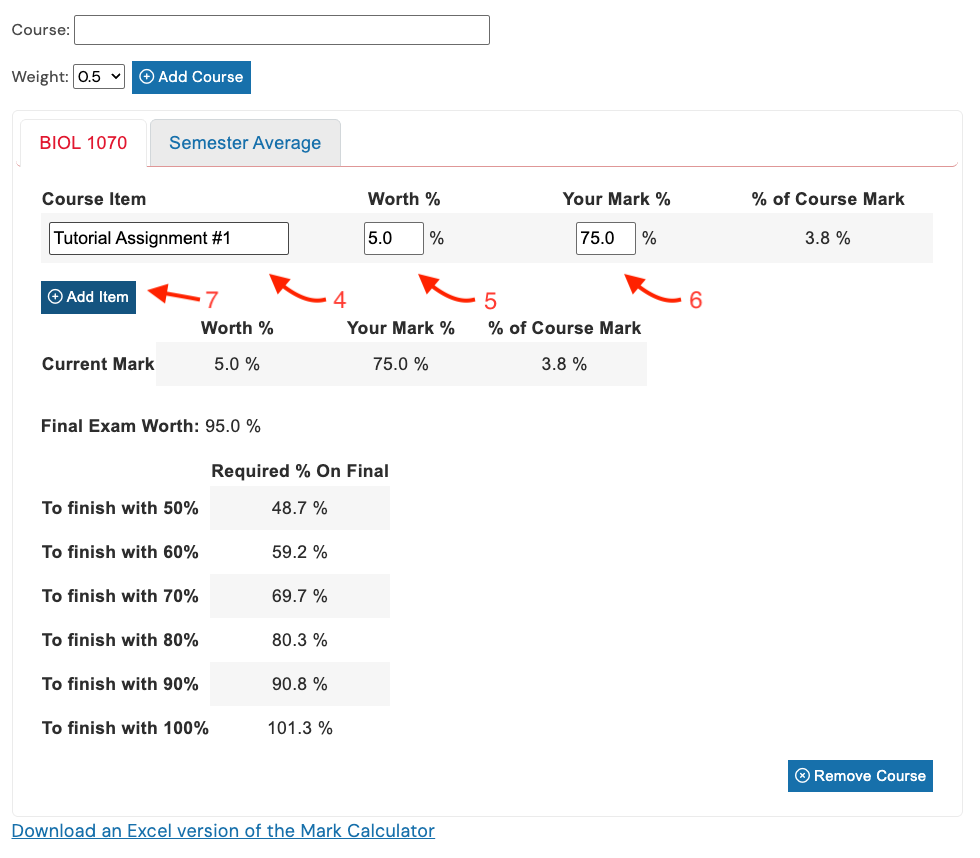Select the Tutorial Assignment #1 name field

tap(168, 238)
